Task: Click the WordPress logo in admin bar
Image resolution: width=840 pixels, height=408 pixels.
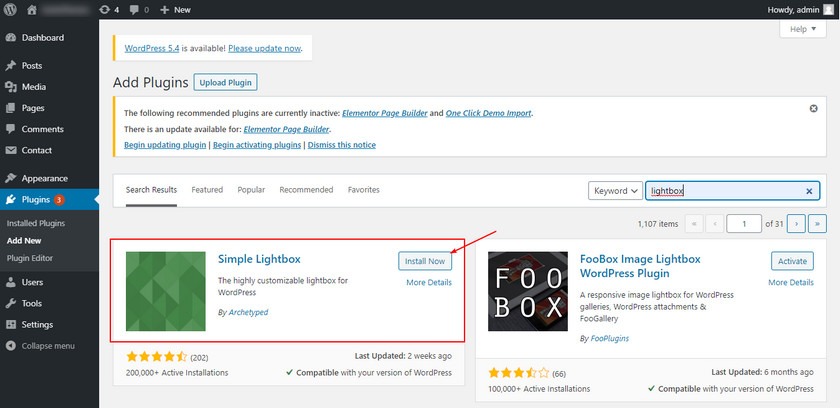Action: [x=11, y=9]
